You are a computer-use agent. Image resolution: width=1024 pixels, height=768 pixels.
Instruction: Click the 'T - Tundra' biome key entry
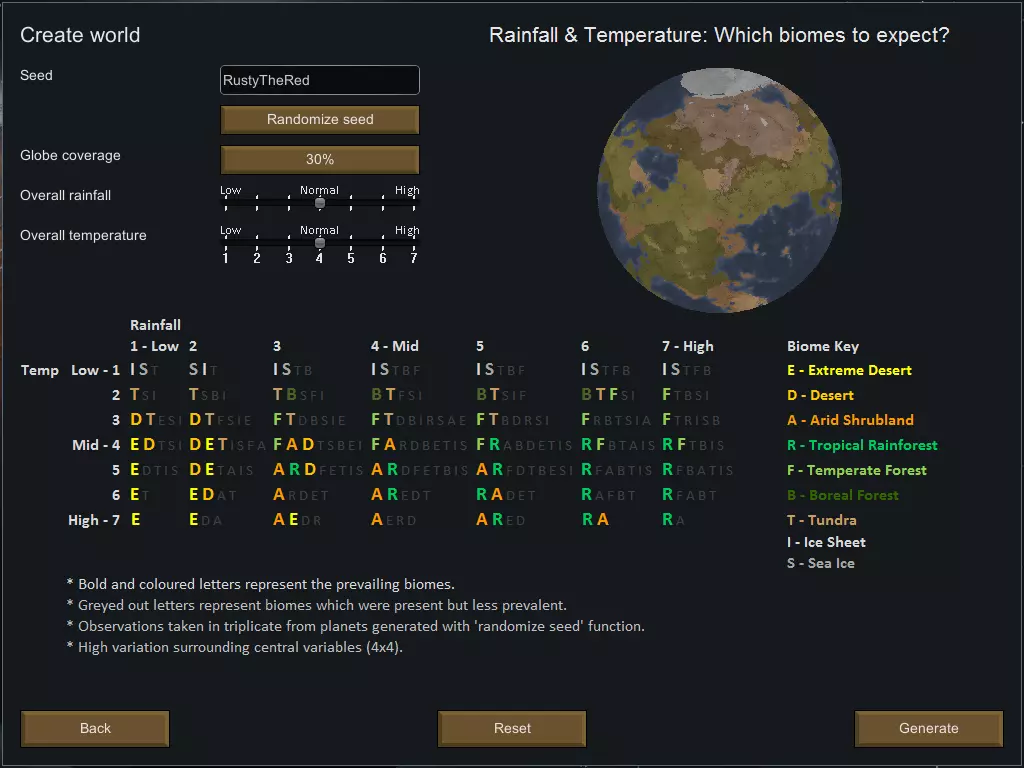point(822,520)
